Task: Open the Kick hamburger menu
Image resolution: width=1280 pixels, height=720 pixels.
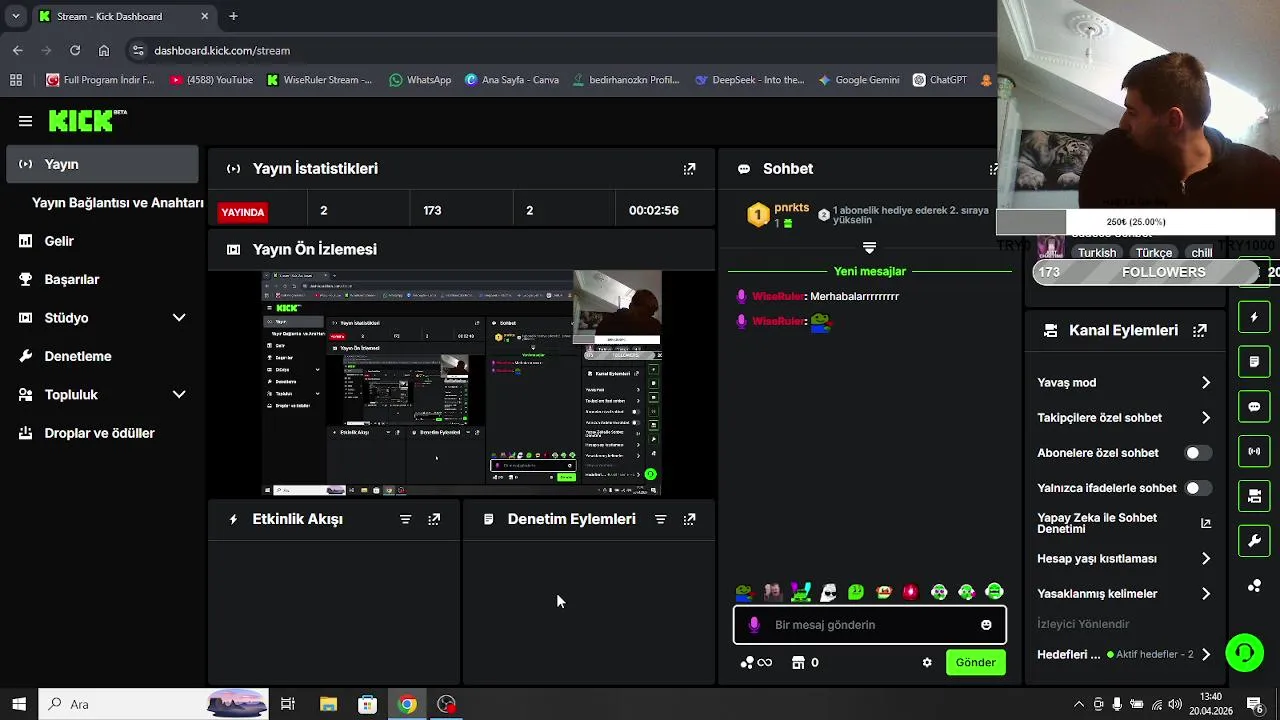Action: click(x=25, y=121)
